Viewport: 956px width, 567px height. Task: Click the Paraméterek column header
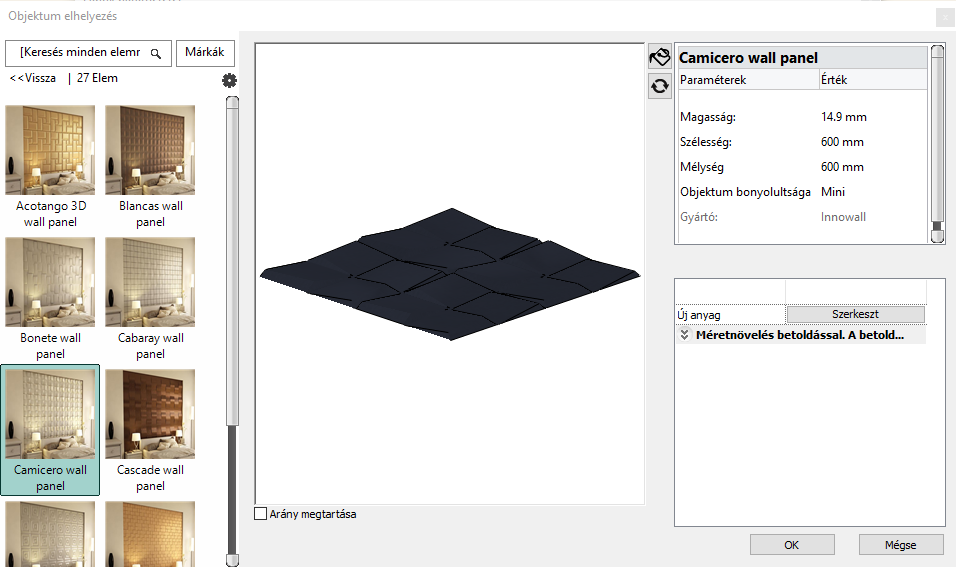tap(749, 80)
